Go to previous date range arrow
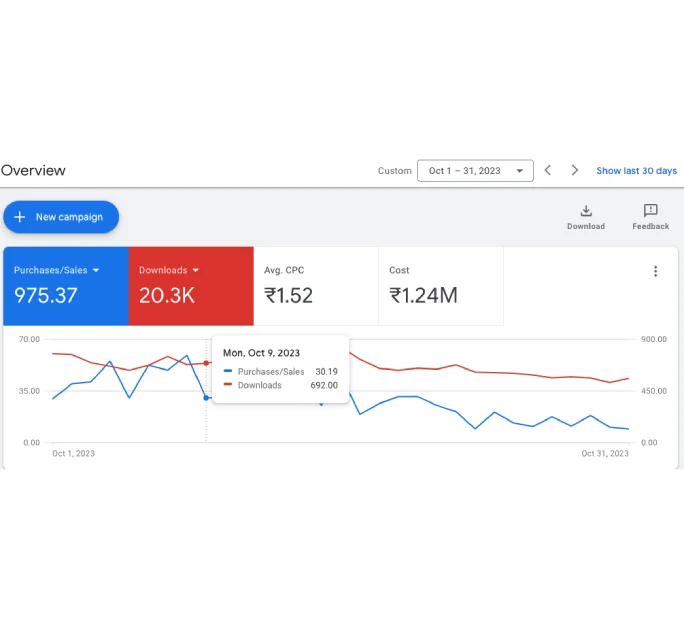This screenshot has width=684, height=625. 548,170
